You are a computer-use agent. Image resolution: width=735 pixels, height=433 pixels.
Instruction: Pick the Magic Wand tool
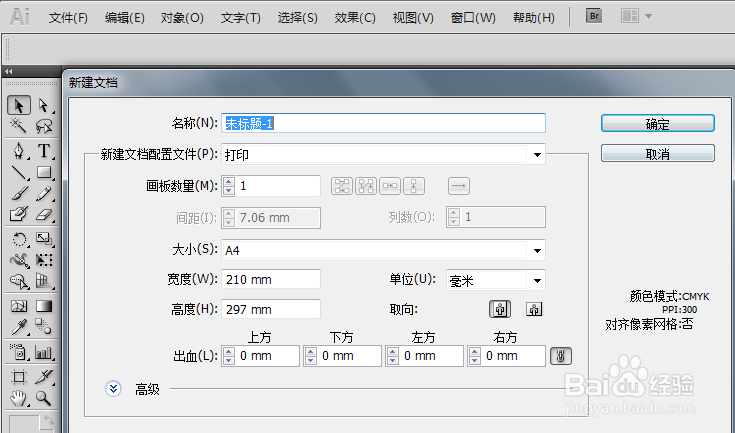click(19, 126)
